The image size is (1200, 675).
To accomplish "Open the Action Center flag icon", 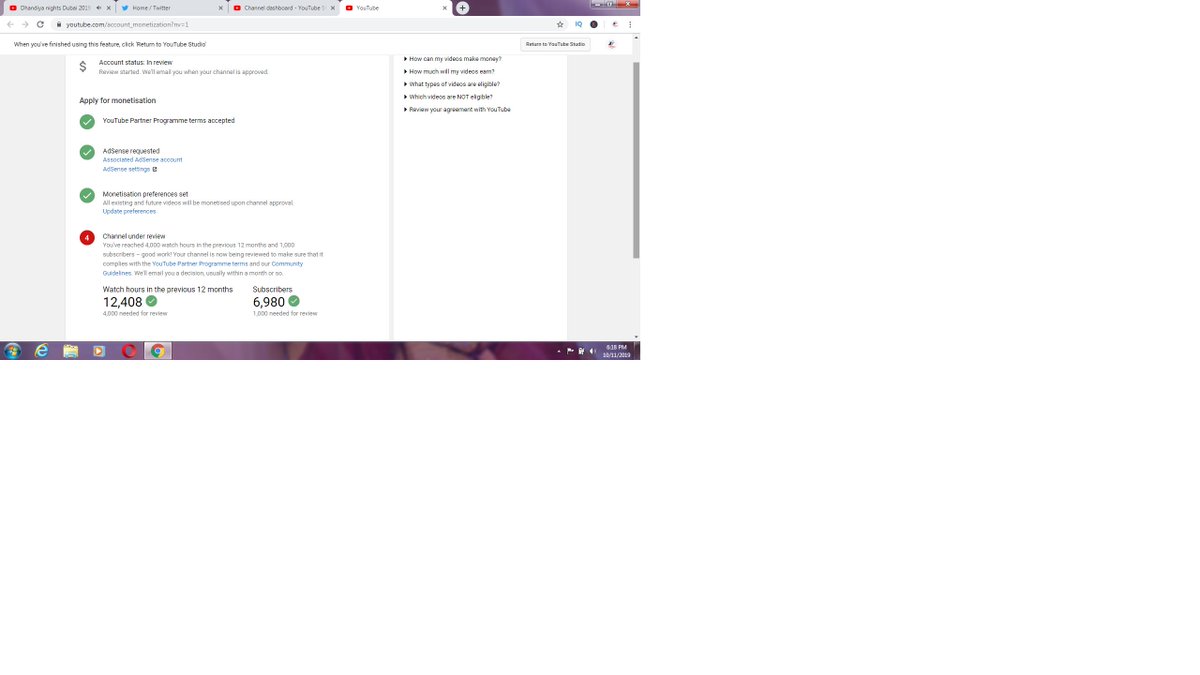I will click(x=570, y=351).
